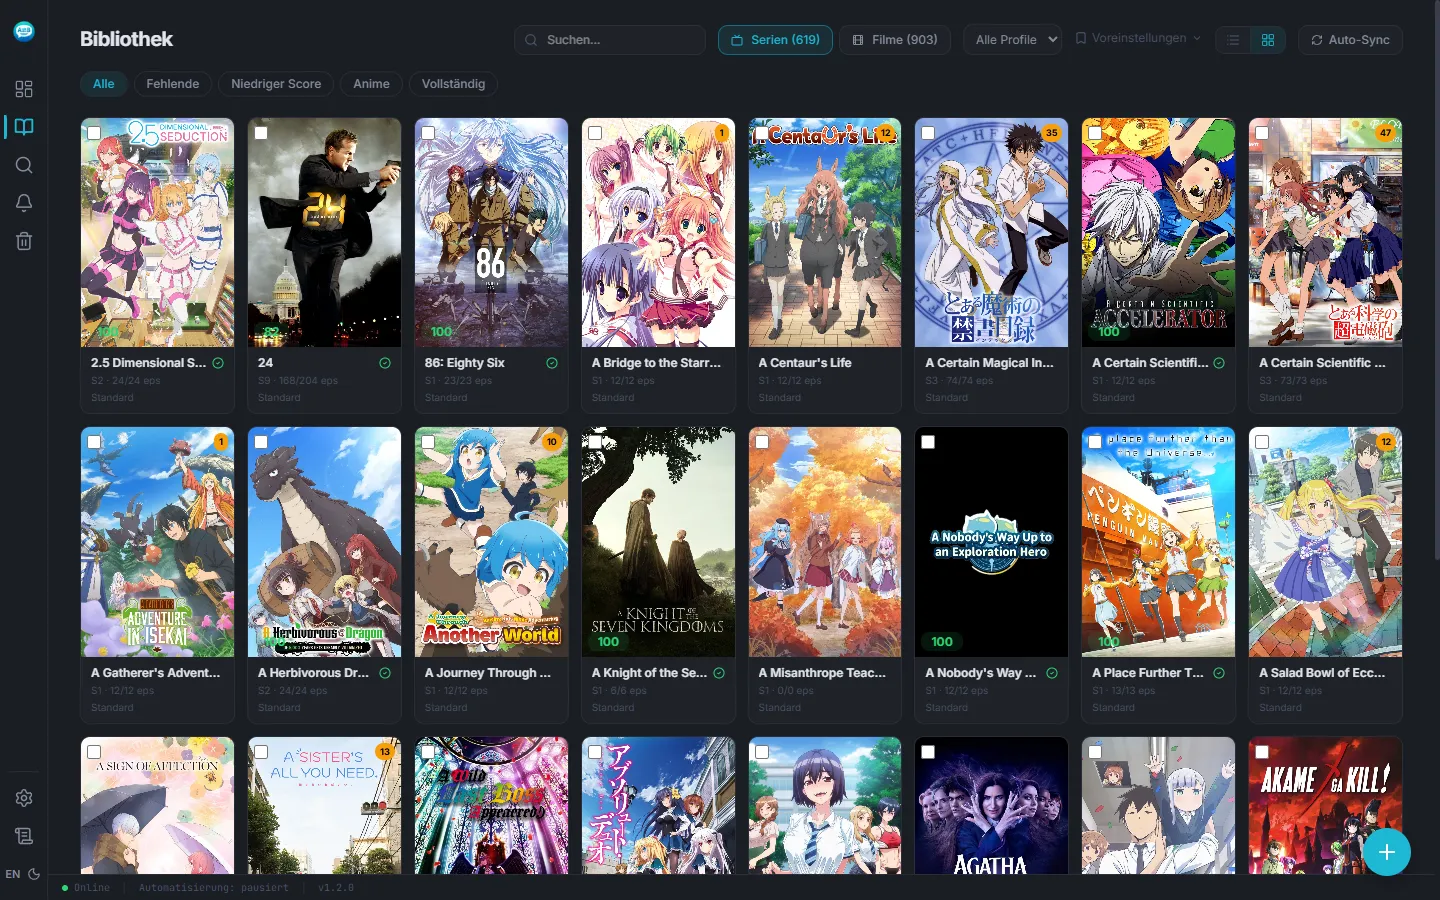Switch to Filme (903) tab

coord(895,40)
